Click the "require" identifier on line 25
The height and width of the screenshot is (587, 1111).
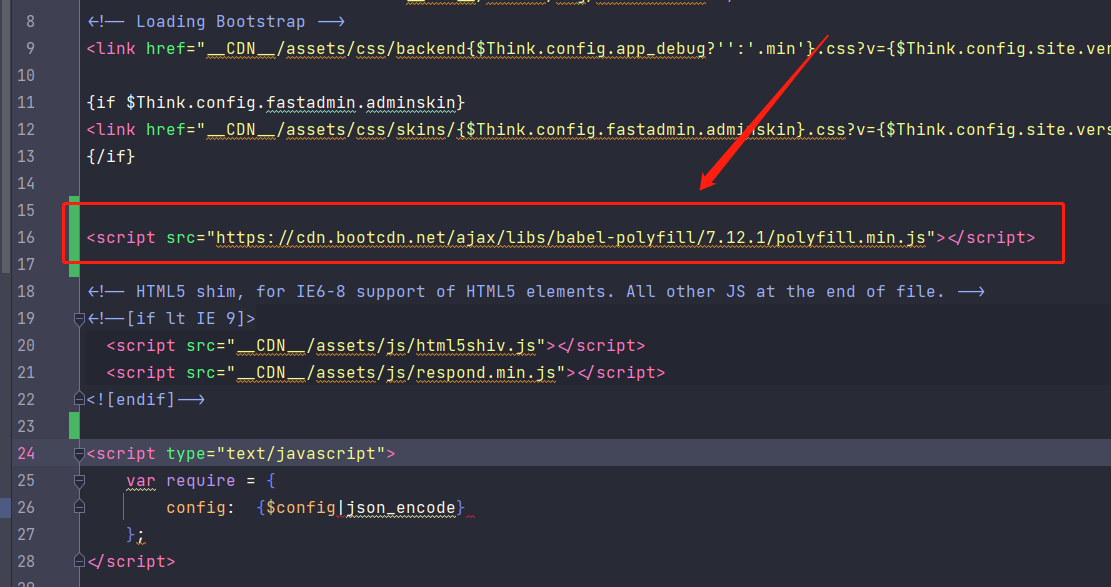pyautogui.click(x=201, y=481)
